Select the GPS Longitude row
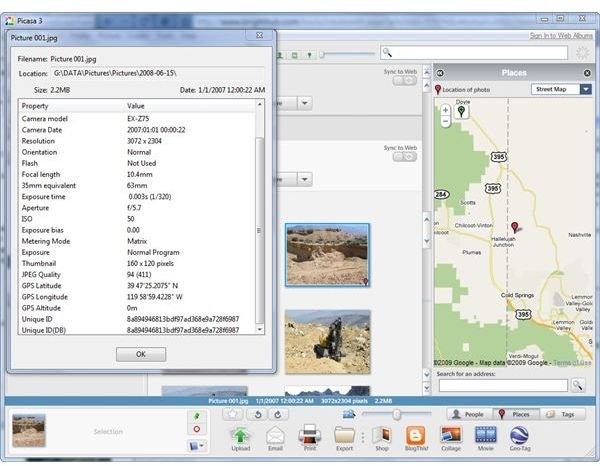This screenshot has width=600, height=466. click(x=137, y=297)
